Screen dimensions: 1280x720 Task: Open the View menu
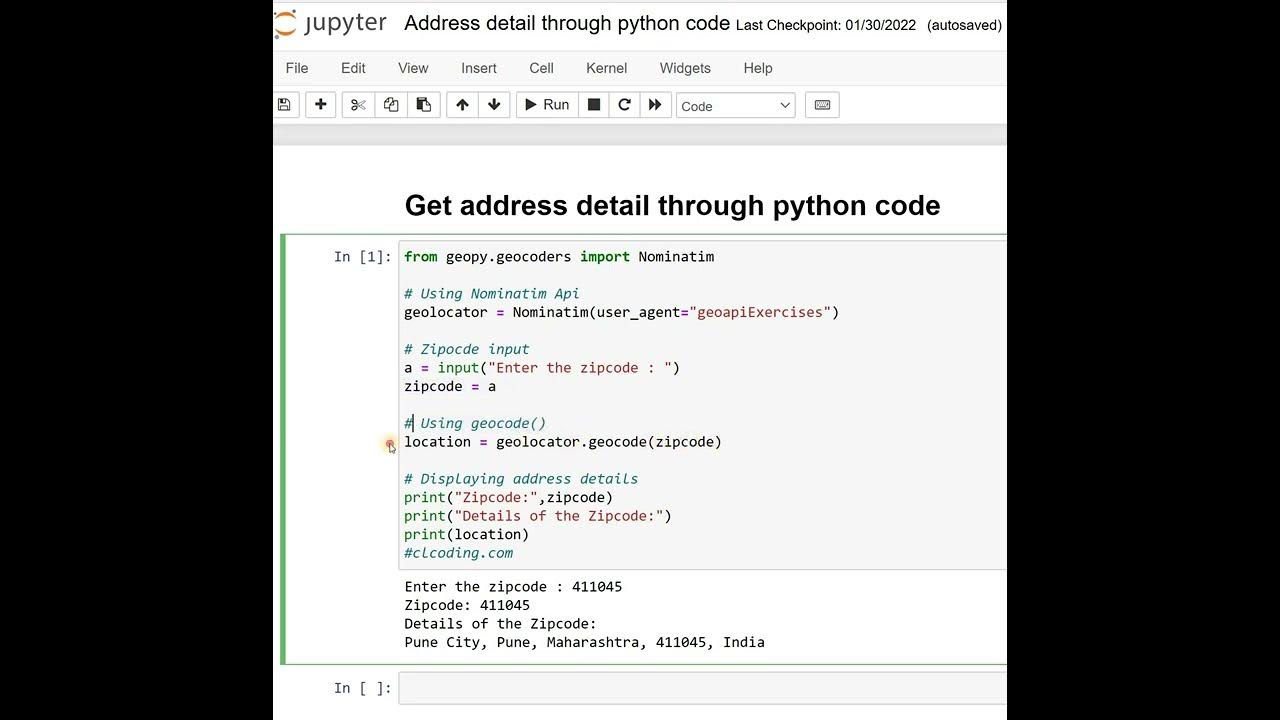click(x=413, y=68)
